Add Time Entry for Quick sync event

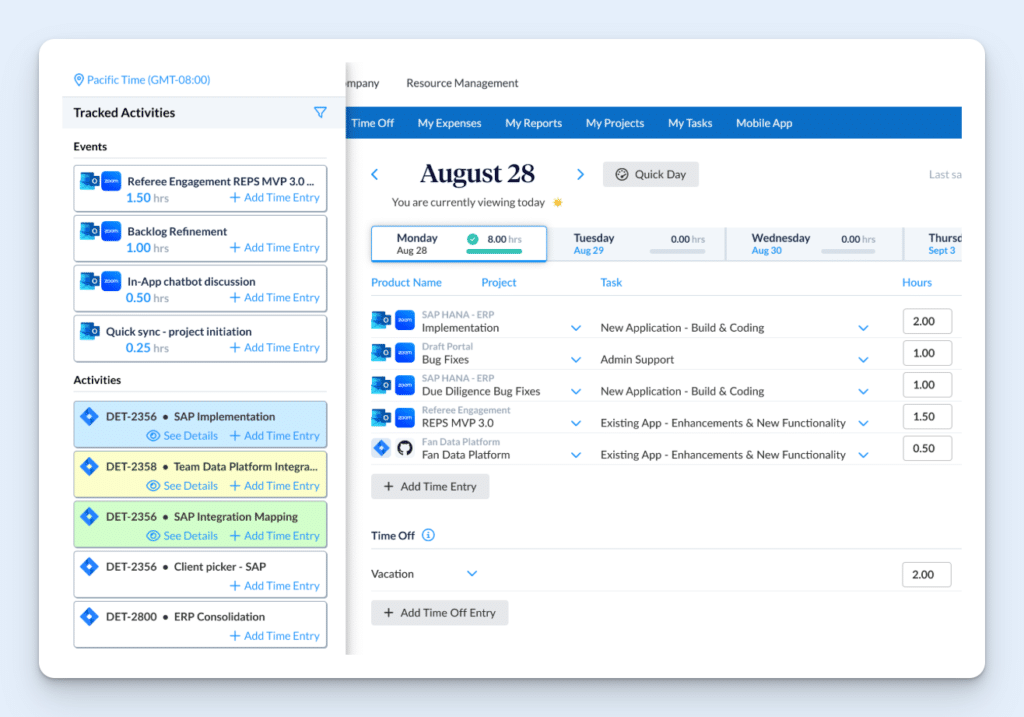(274, 347)
